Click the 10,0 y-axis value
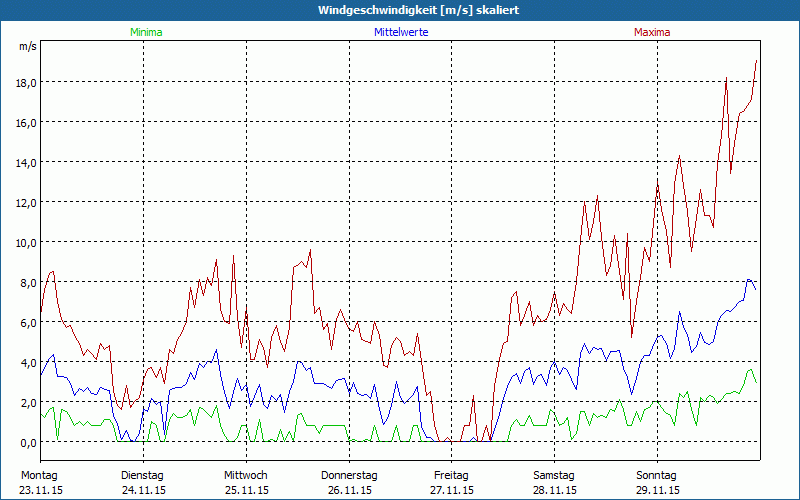The height and width of the screenshot is (500, 800). (26, 242)
